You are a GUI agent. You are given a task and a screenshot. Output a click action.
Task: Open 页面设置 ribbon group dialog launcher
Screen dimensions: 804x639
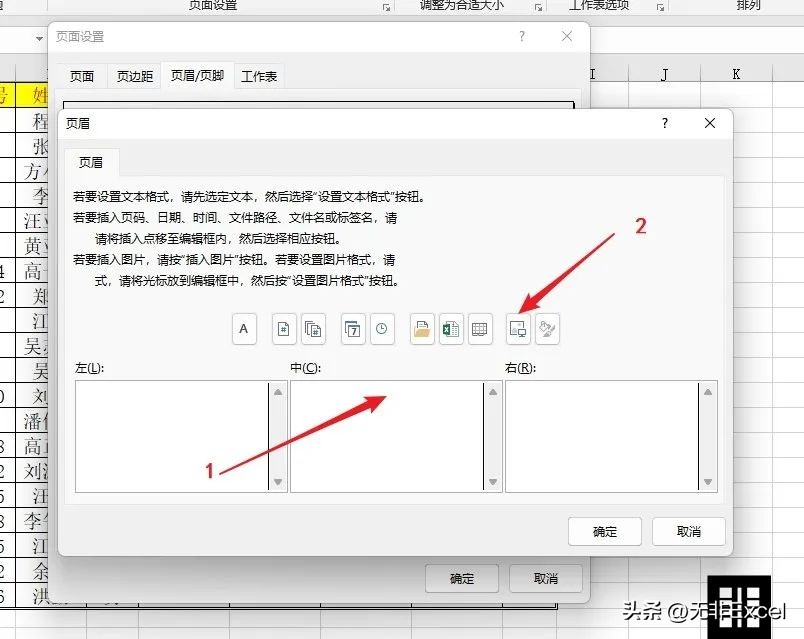pyautogui.click(x=386, y=7)
